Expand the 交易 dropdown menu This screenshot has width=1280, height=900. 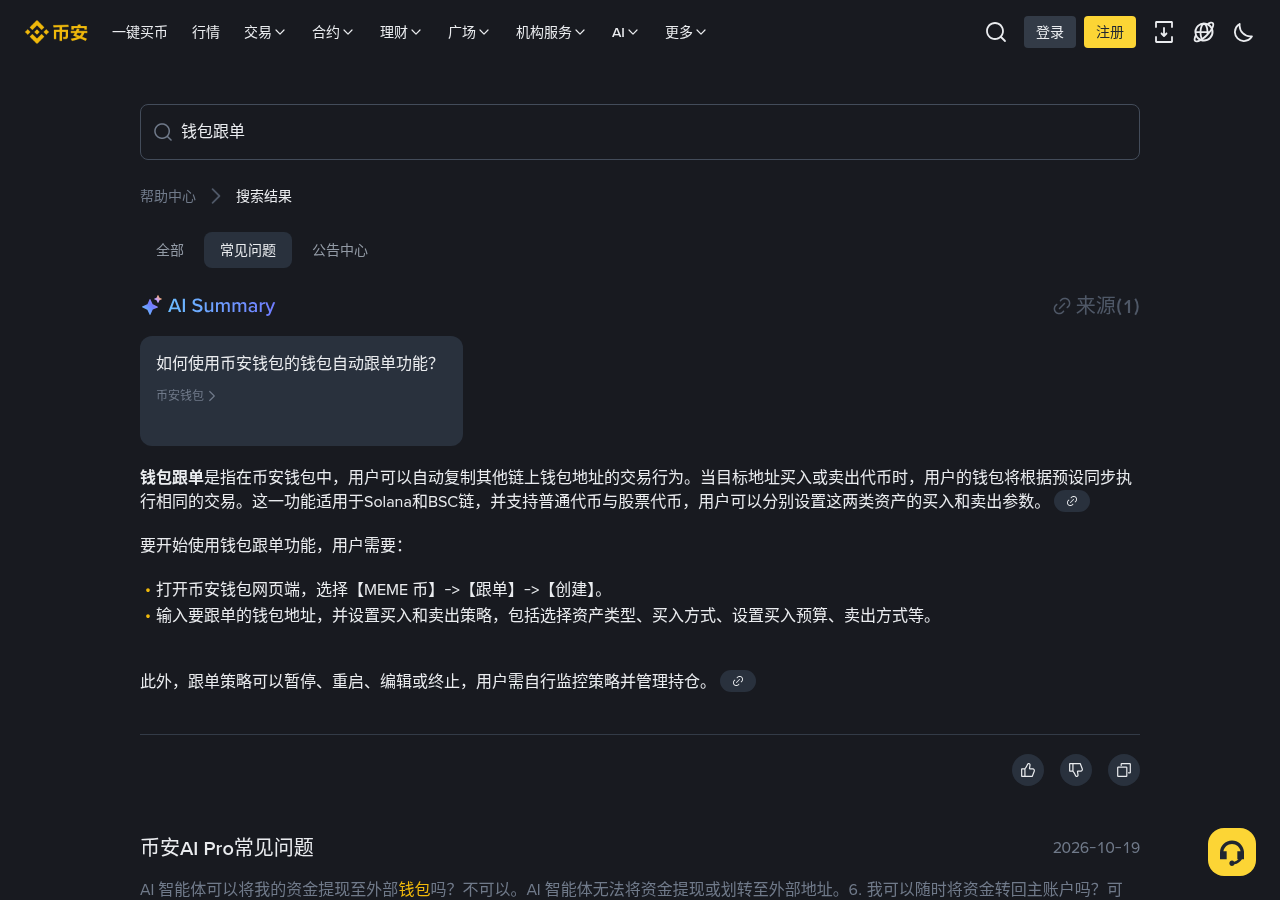pyautogui.click(x=265, y=32)
